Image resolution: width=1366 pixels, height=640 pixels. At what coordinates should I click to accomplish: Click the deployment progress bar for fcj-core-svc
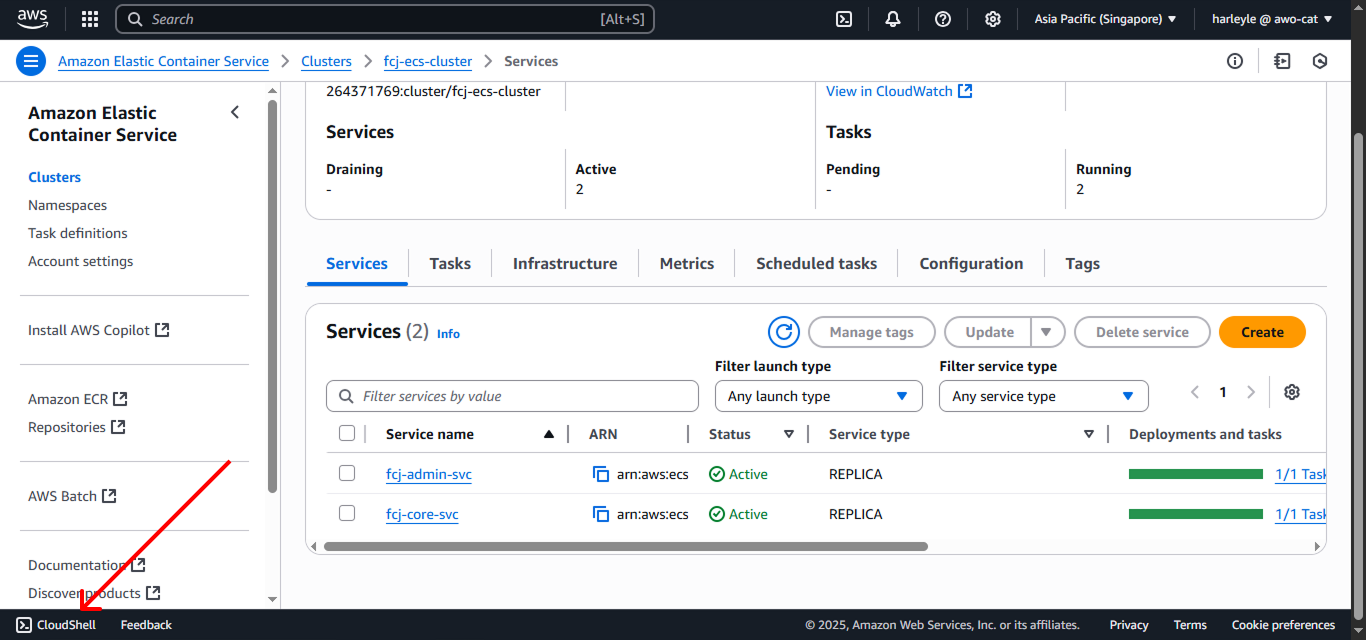(1196, 514)
